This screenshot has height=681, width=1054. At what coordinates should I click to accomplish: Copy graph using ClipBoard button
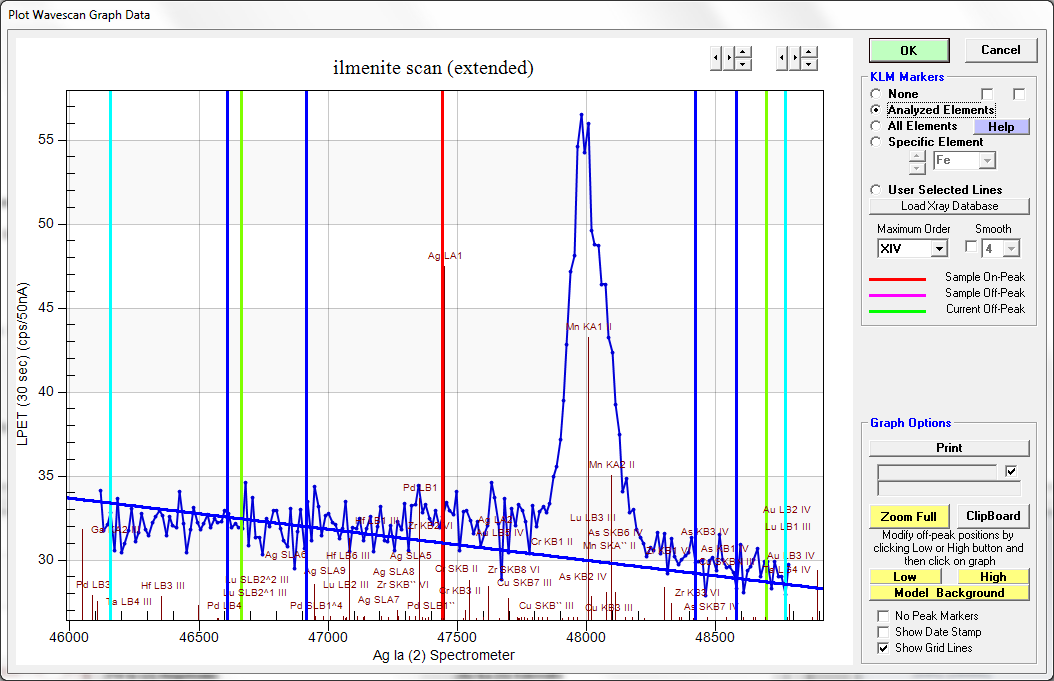tap(993, 516)
